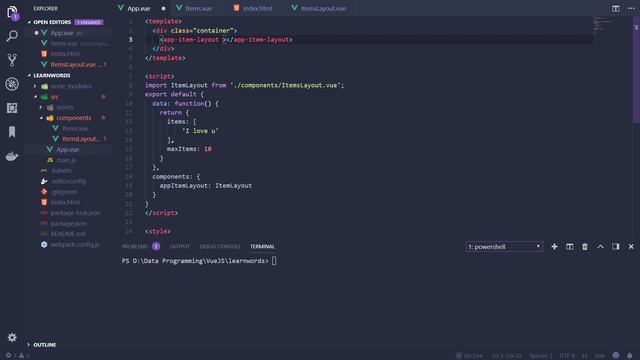Image resolution: width=640 pixels, height=360 pixels.
Task: Open the Manage gear menu
Action: coord(12,338)
